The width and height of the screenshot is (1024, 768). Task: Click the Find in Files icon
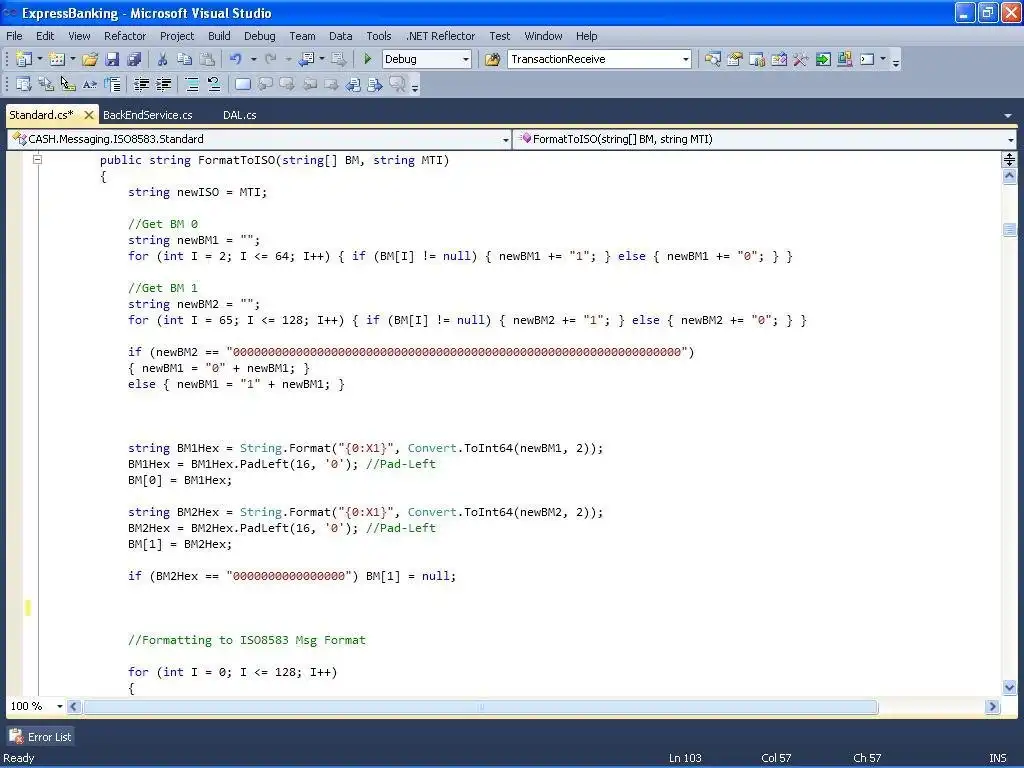[x=492, y=59]
